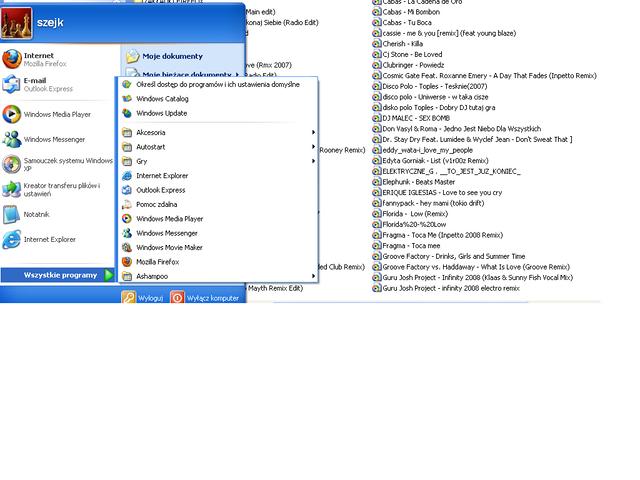Click the Pomoc zdalna icon
This screenshot has height=480, width=640.
coord(127,204)
